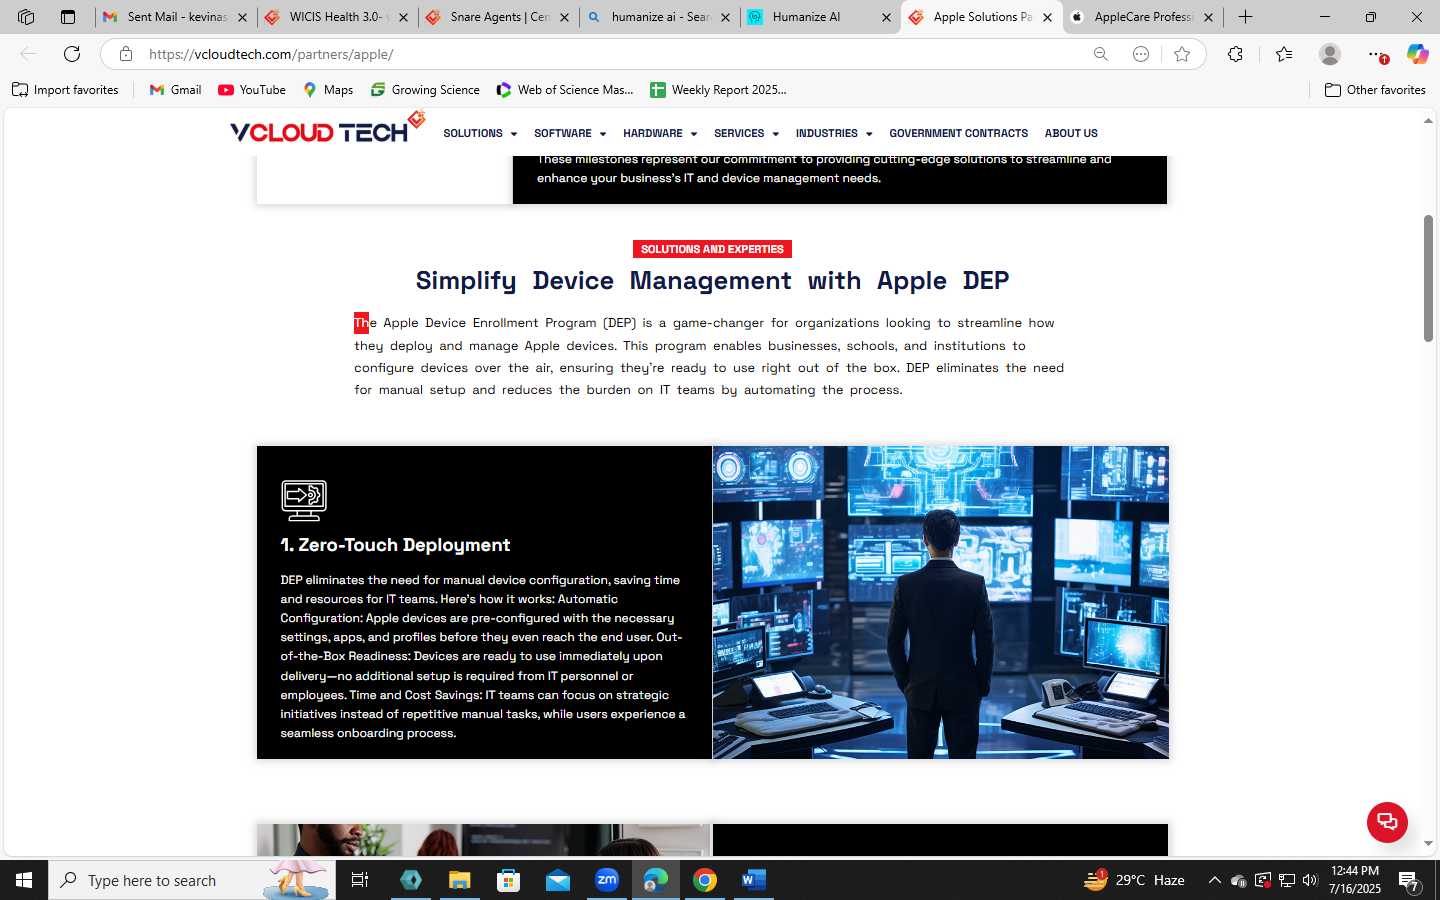This screenshot has height=900, width=1440.
Task: Open the Maps bookmark
Action: [328, 90]
